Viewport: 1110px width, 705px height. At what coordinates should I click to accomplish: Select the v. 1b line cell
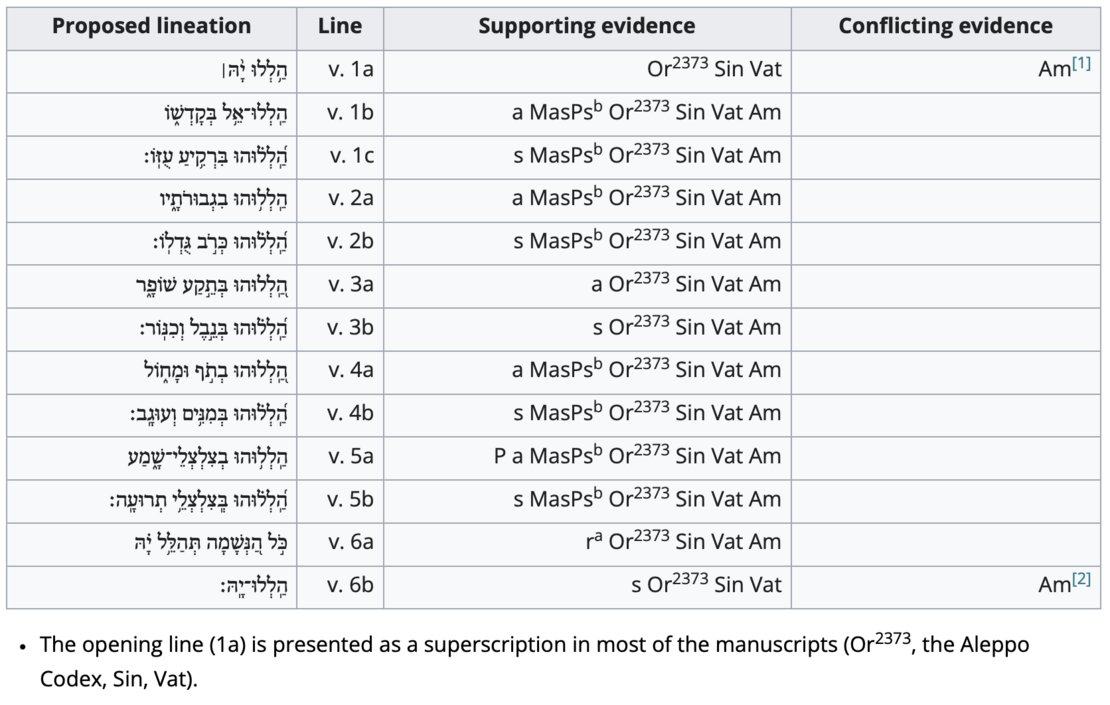point(350,113)
